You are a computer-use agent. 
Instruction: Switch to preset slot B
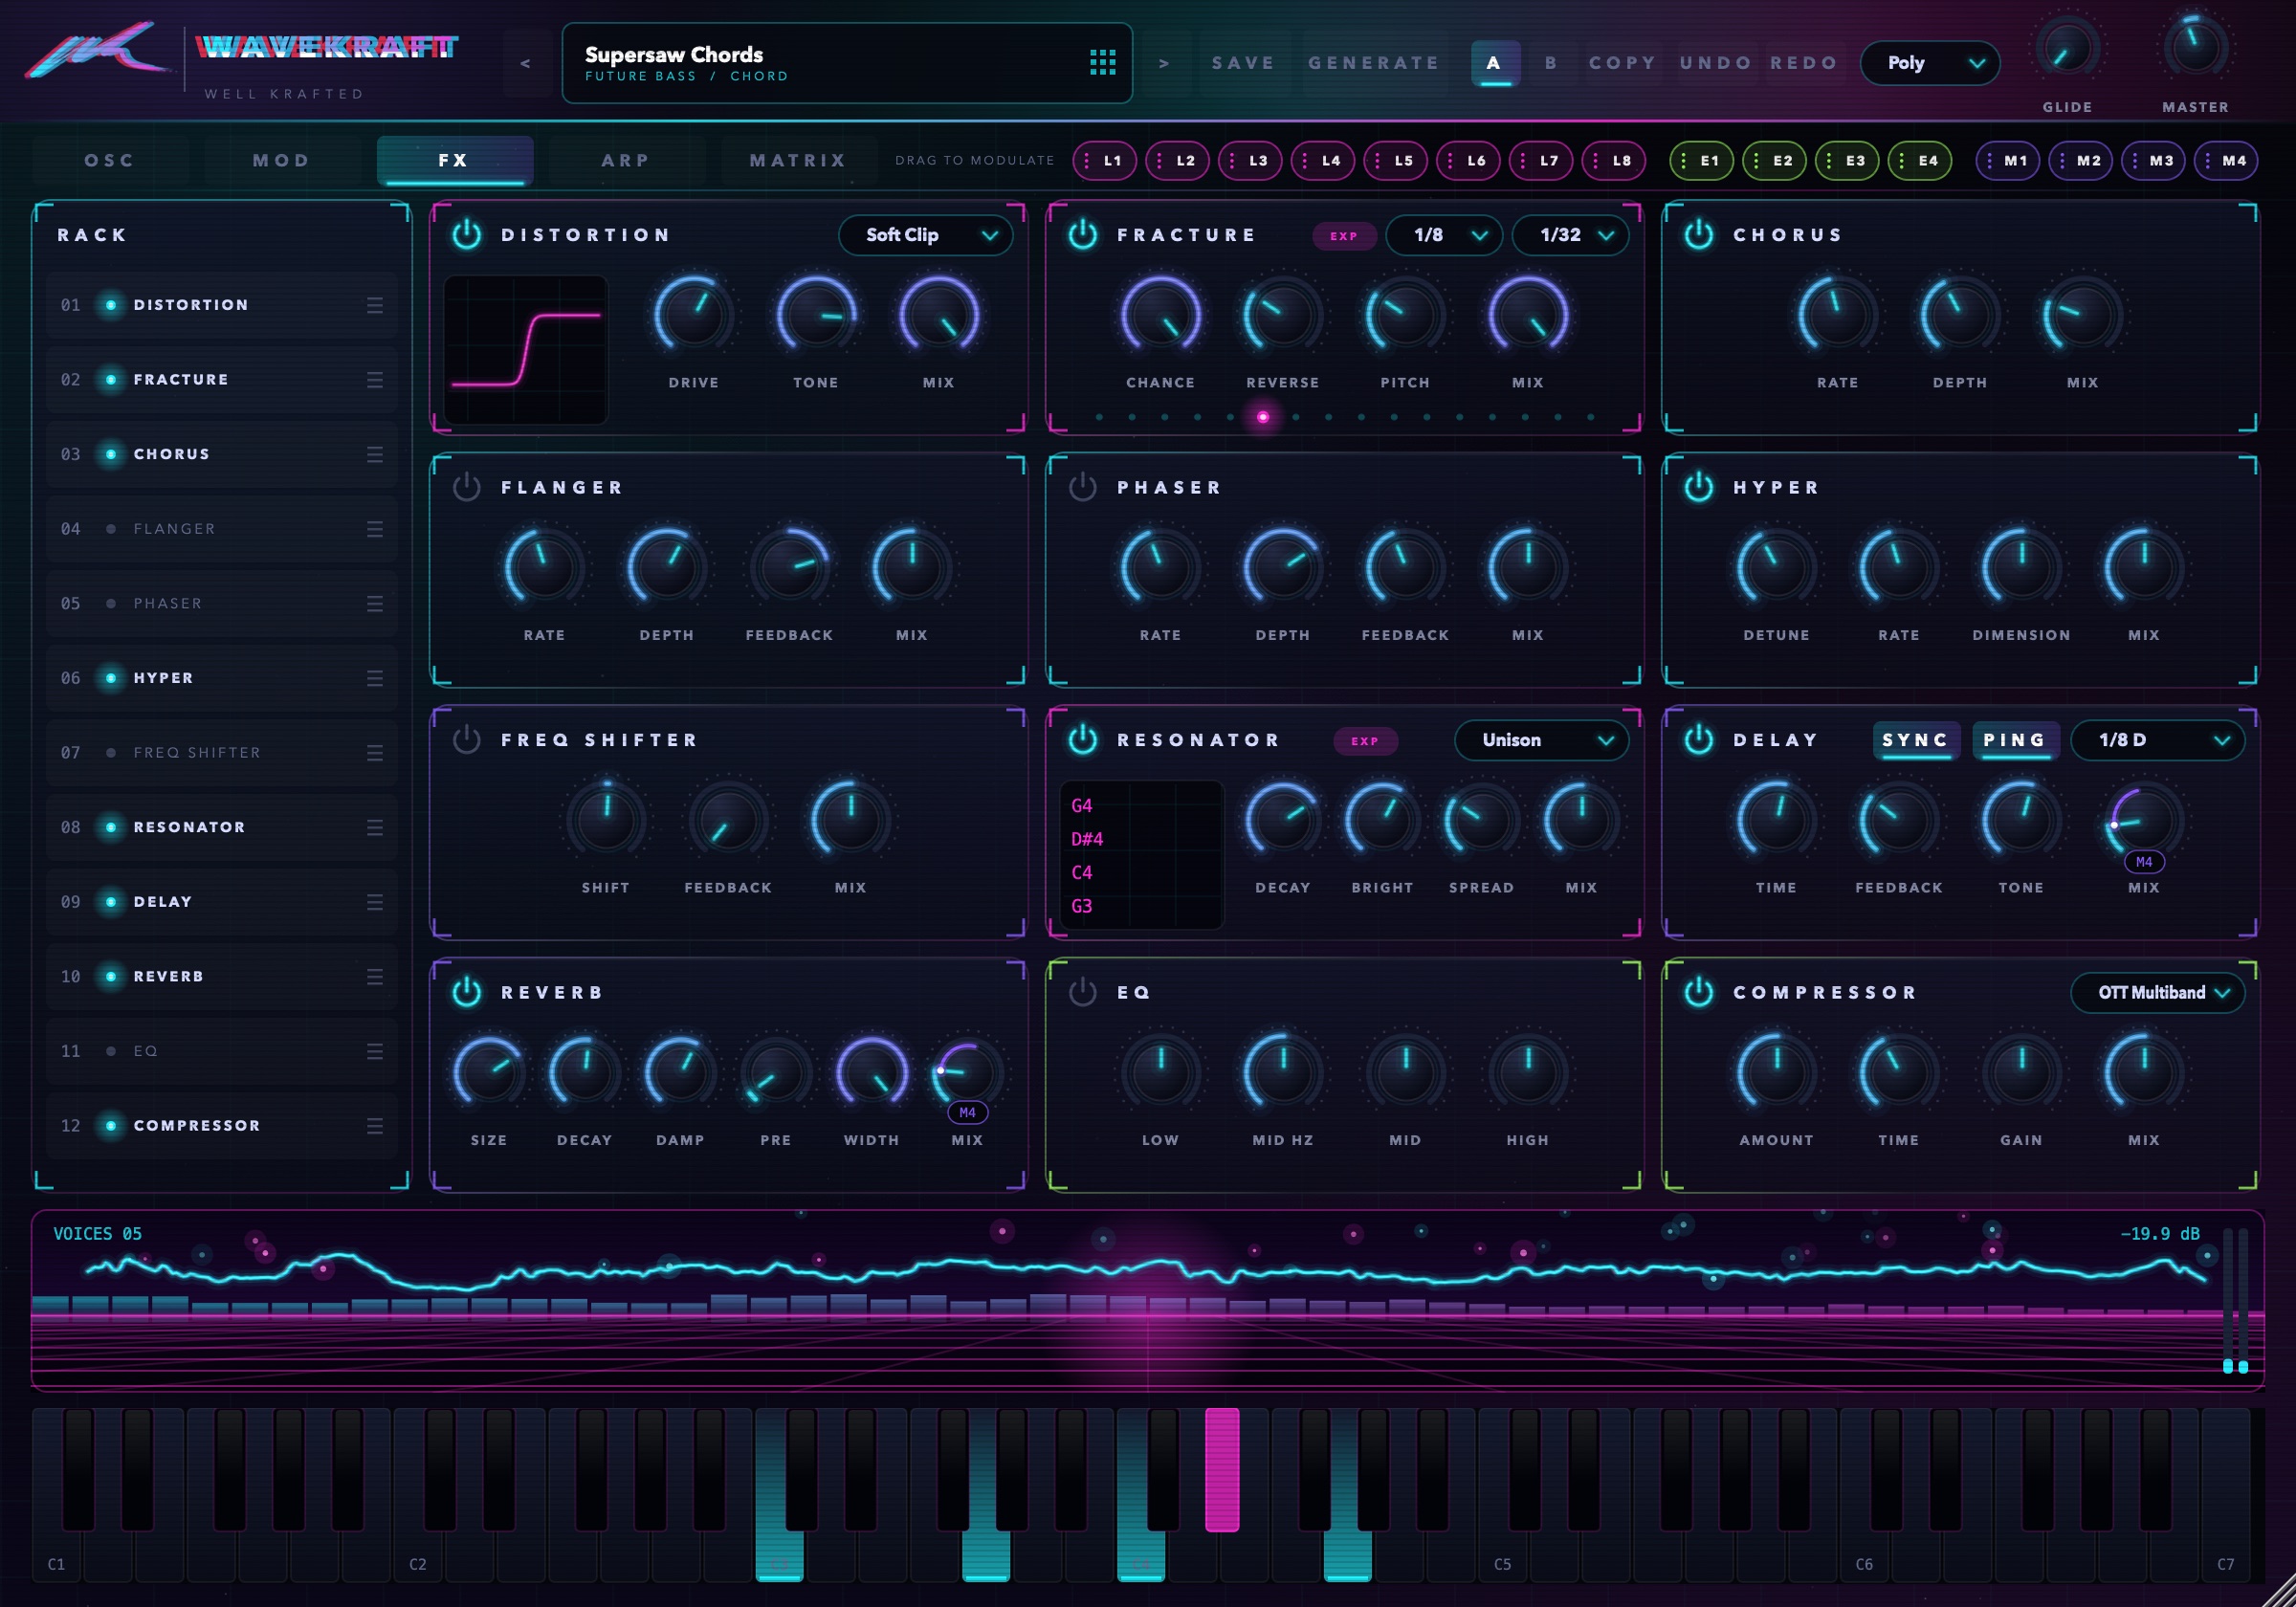[x=1551, y=63]
